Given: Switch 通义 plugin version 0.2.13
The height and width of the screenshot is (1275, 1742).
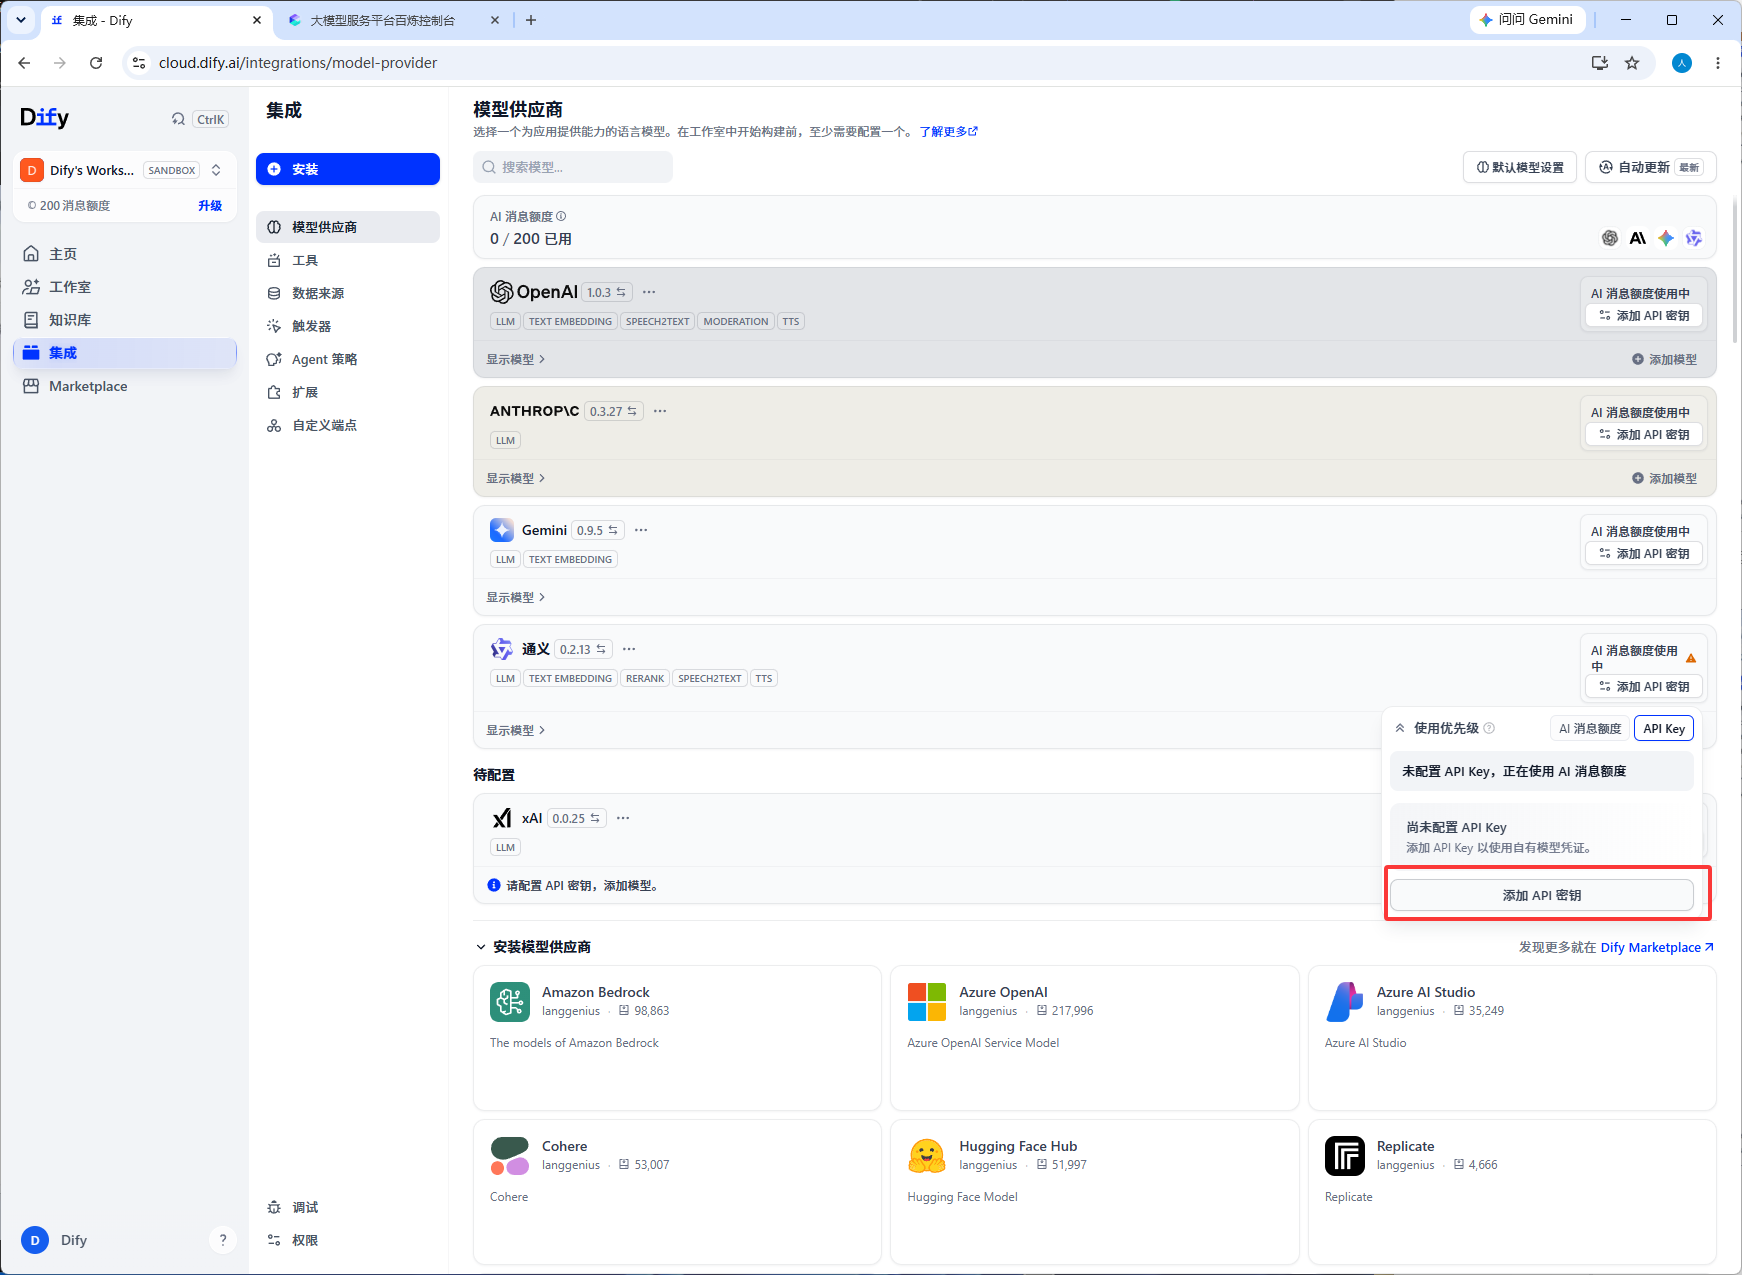Looking at the screenshot, I should (583, 649).
